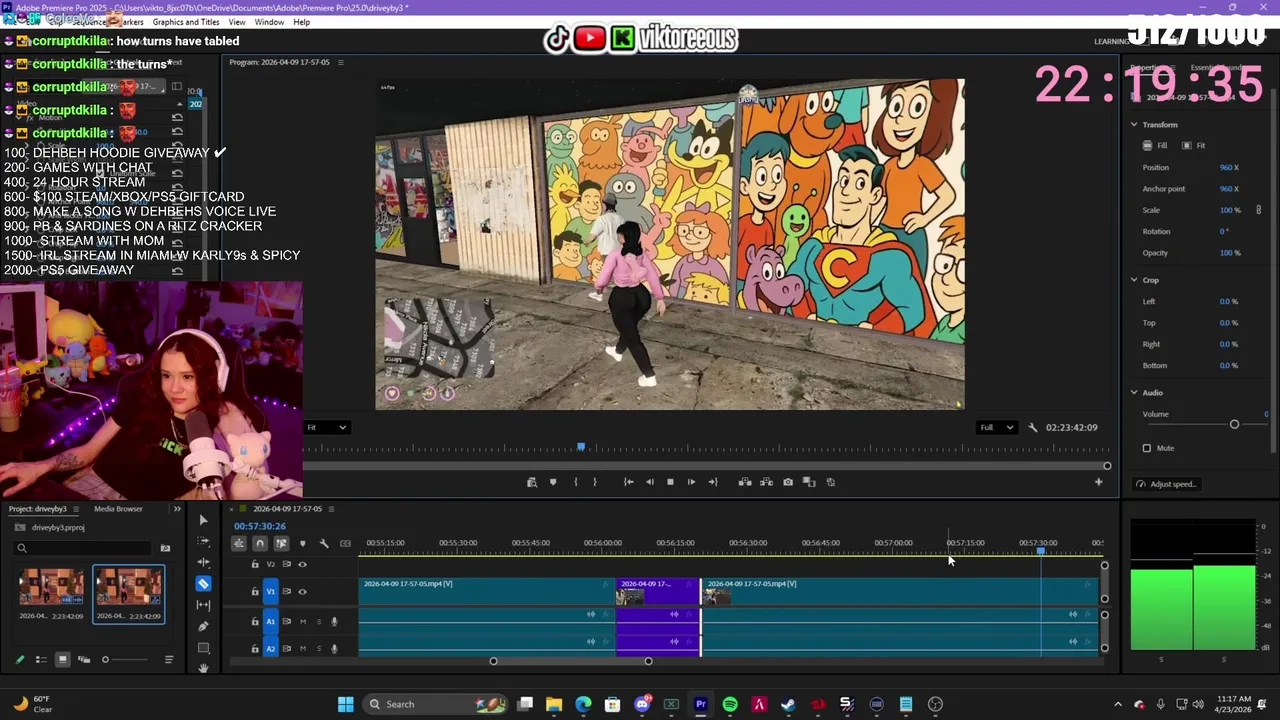
Task: Click new bin folder icon in Project panel
Action: pyautogui.click(x=165, y=548)
